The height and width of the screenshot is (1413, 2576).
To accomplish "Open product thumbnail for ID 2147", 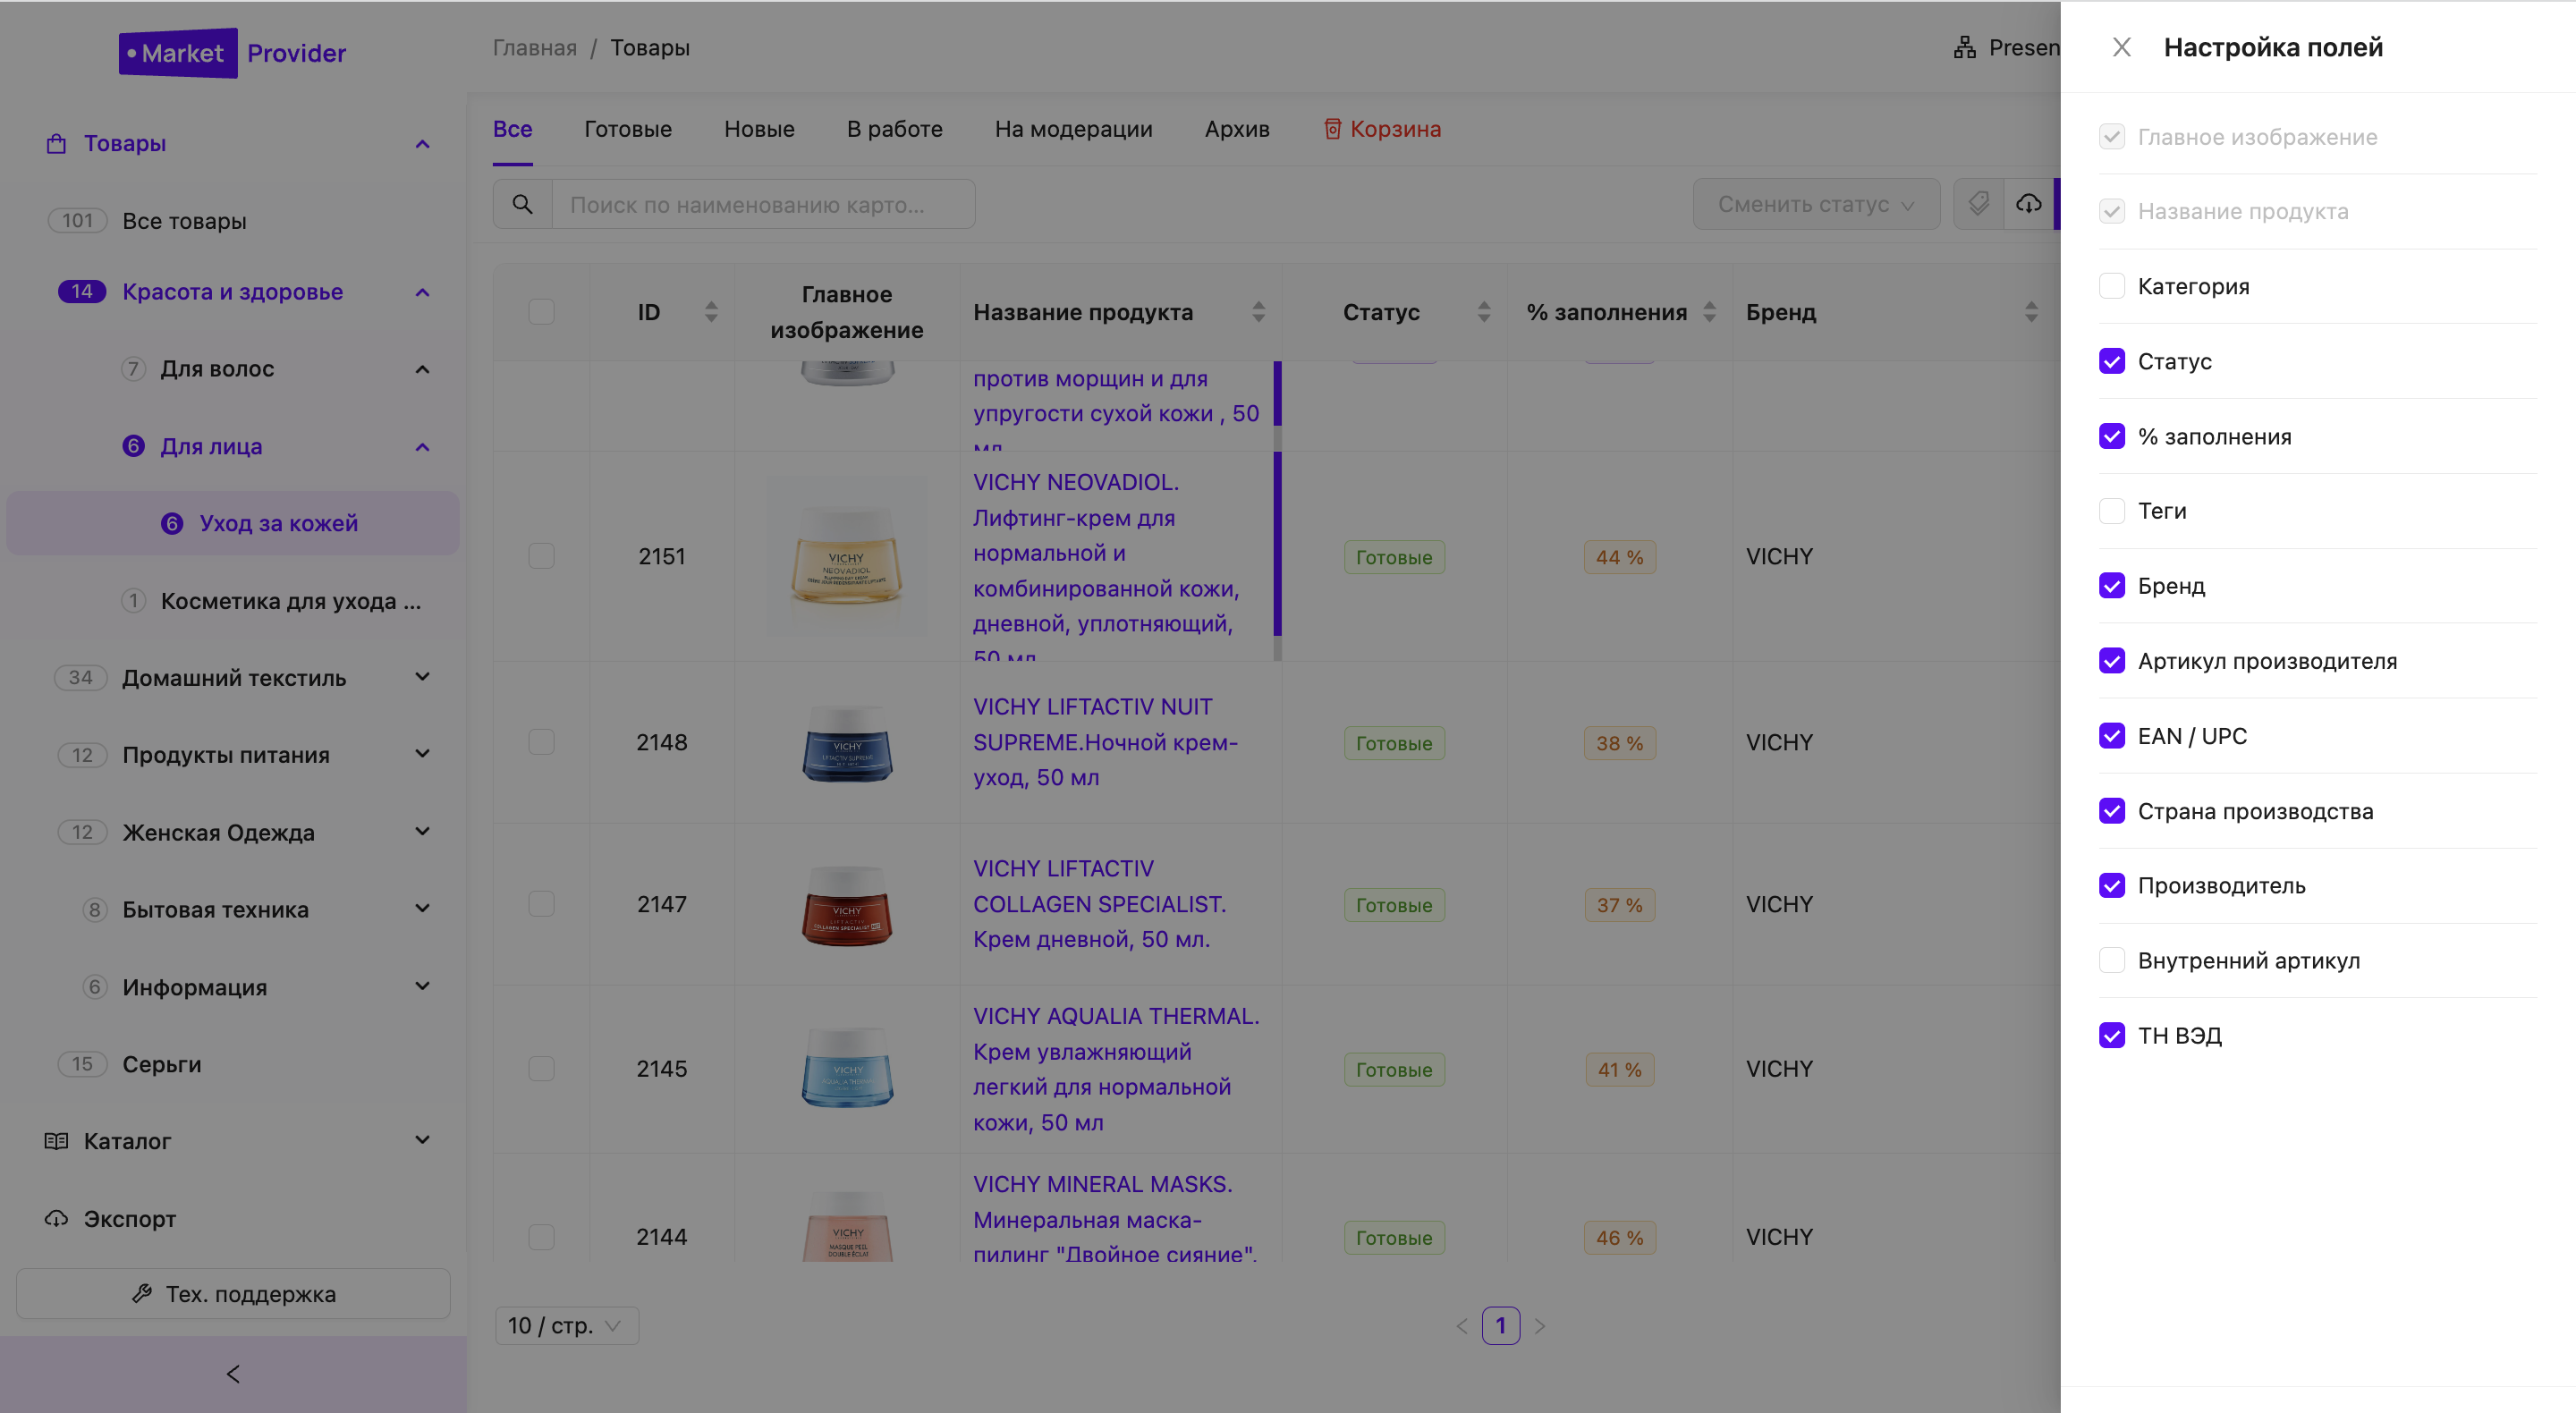I will pyautogui.click(x=847, y=904).
